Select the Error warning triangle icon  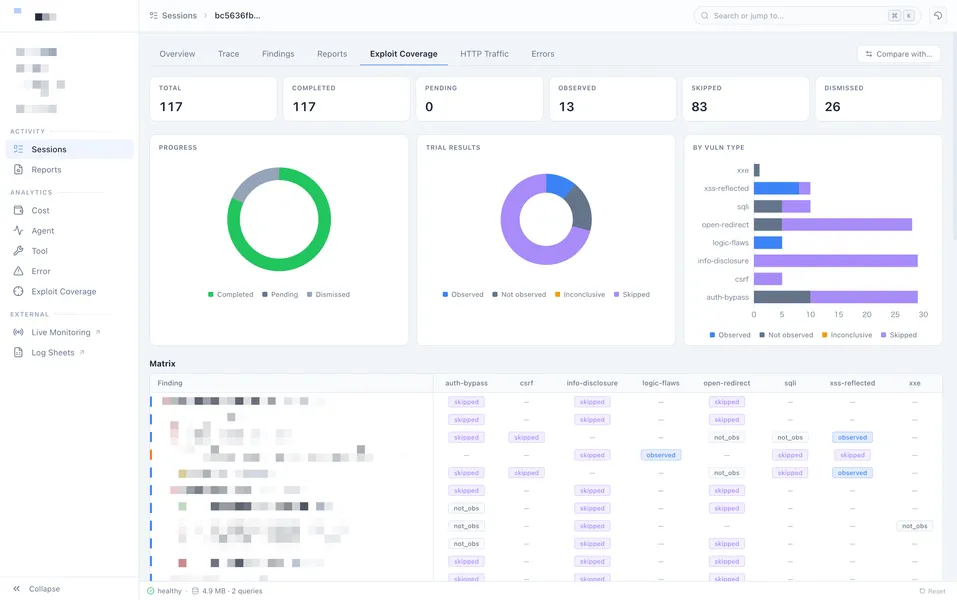(18, 271)
